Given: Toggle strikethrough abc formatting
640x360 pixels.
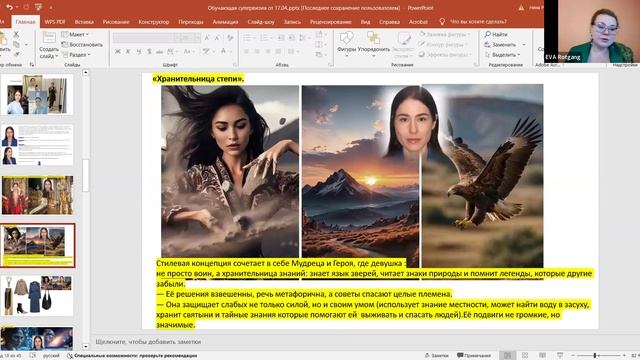Looking at the screenshot, I should pyautogui.click(x=159, y=51).
